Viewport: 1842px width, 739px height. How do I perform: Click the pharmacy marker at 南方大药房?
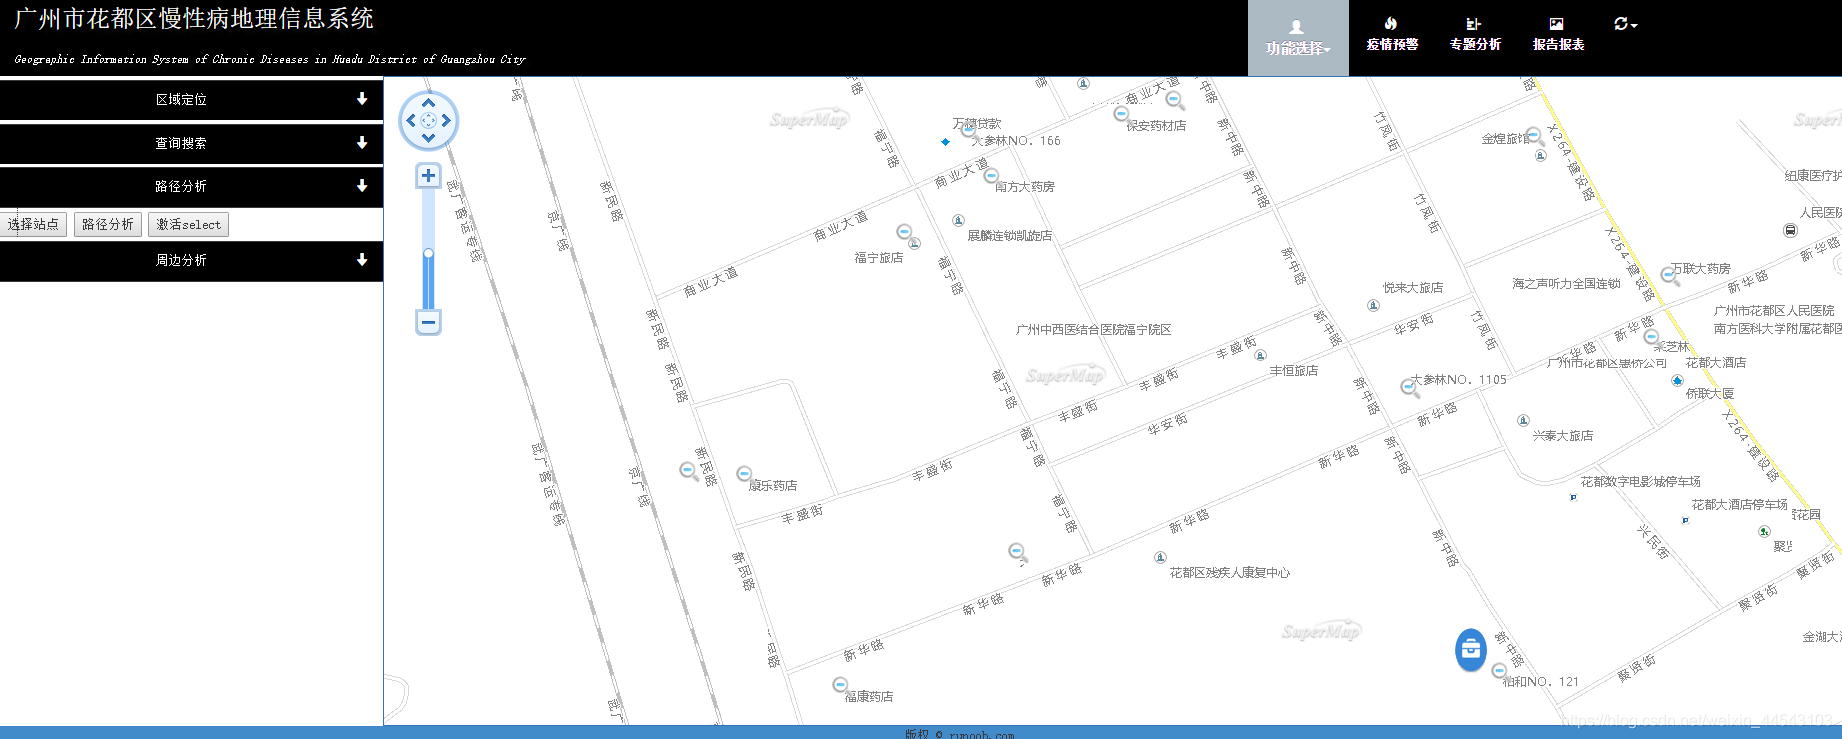pyautogui.click(x=991, y=176)
